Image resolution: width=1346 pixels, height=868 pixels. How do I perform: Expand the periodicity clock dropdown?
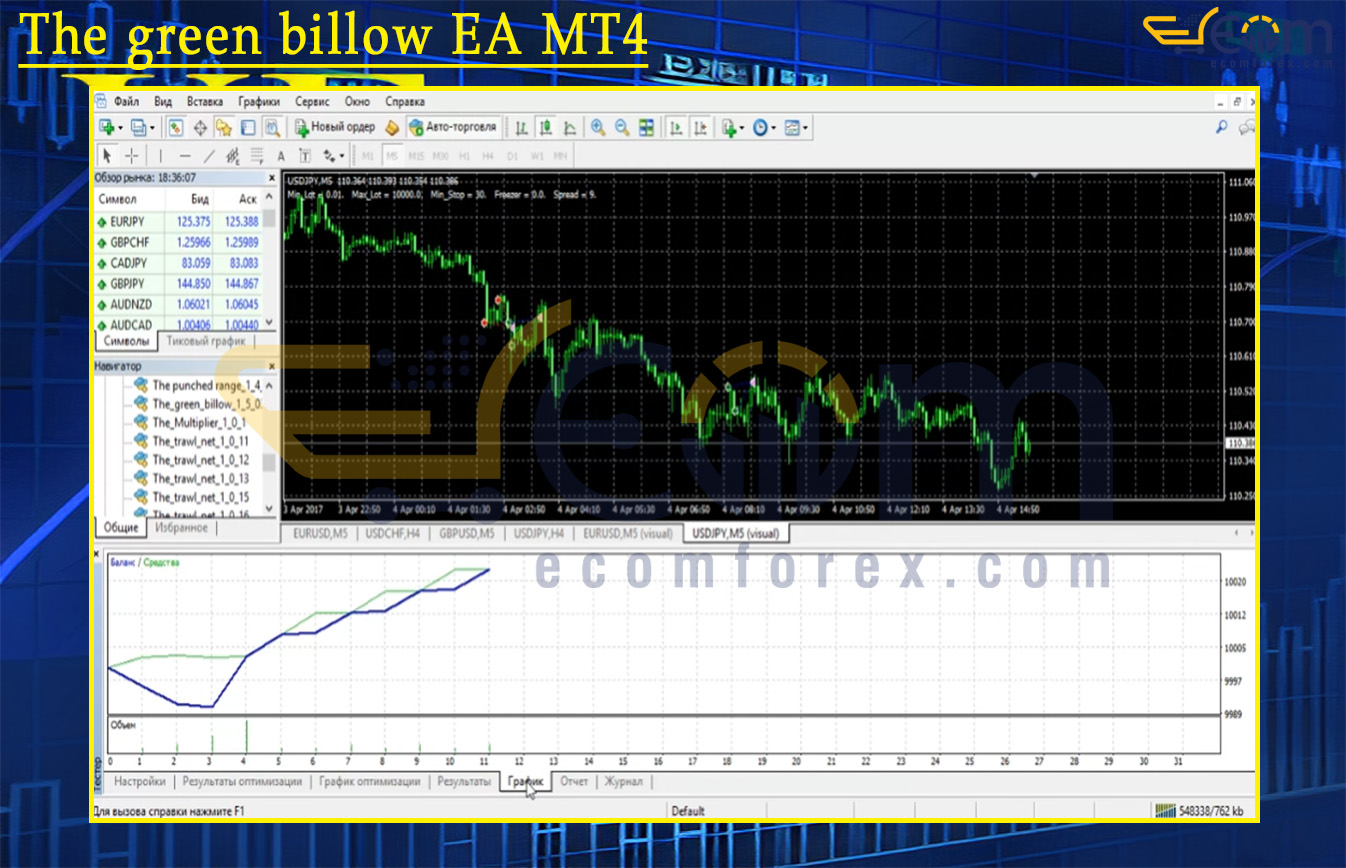pos(776,128)
